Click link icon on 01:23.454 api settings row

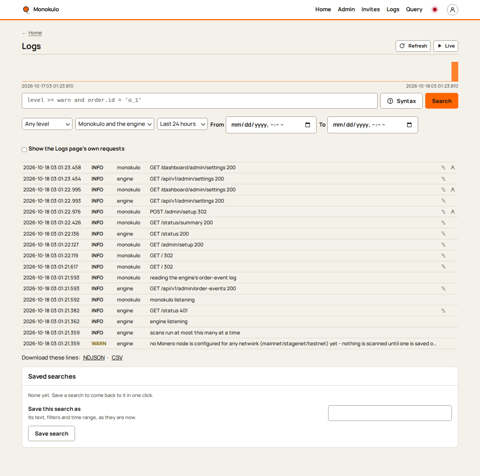pos(443,179)
